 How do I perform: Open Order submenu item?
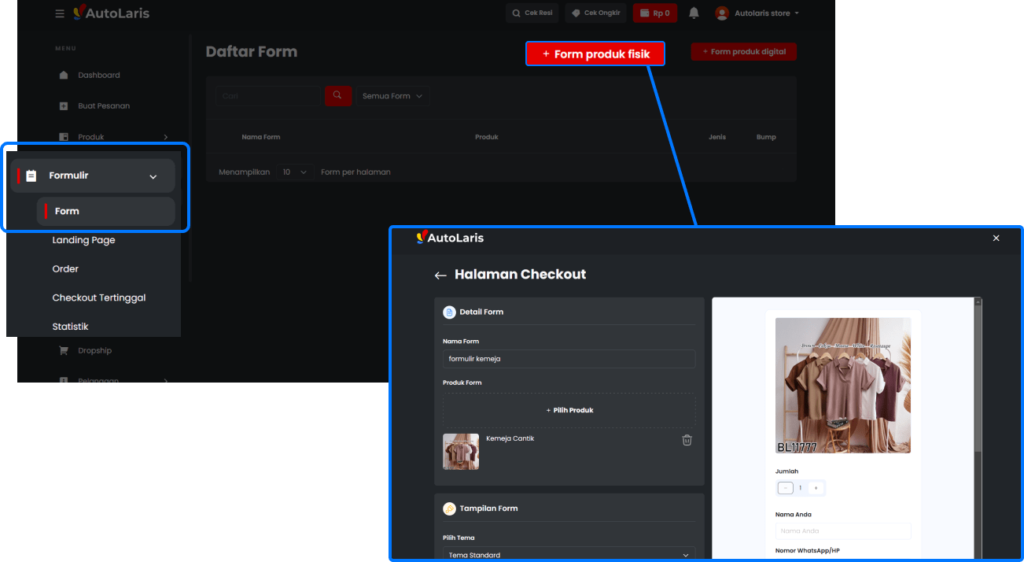pyautogui.click(x=65, y=269)
